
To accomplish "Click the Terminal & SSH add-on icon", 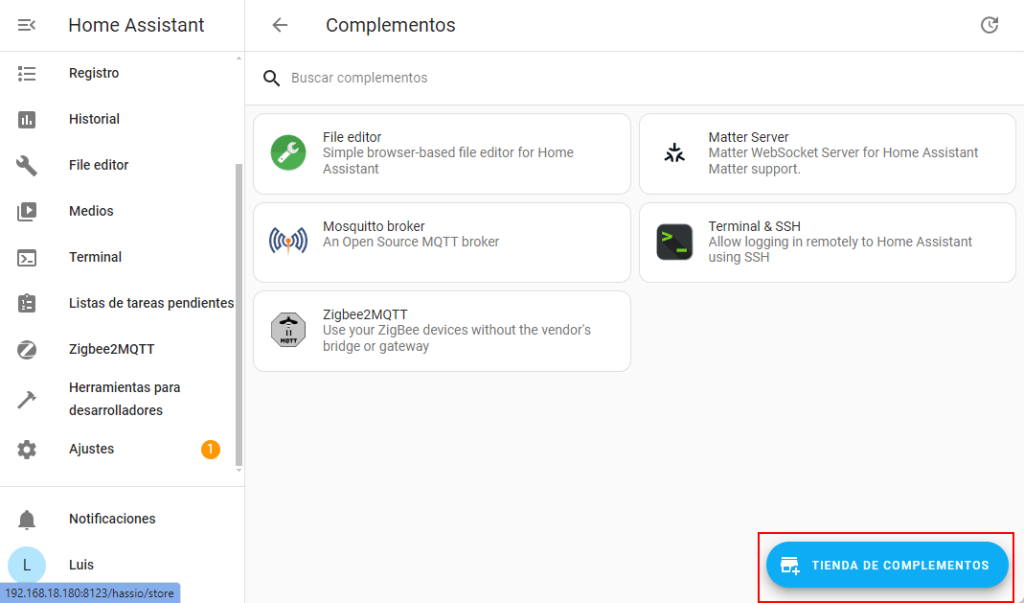I will [675, 242].
